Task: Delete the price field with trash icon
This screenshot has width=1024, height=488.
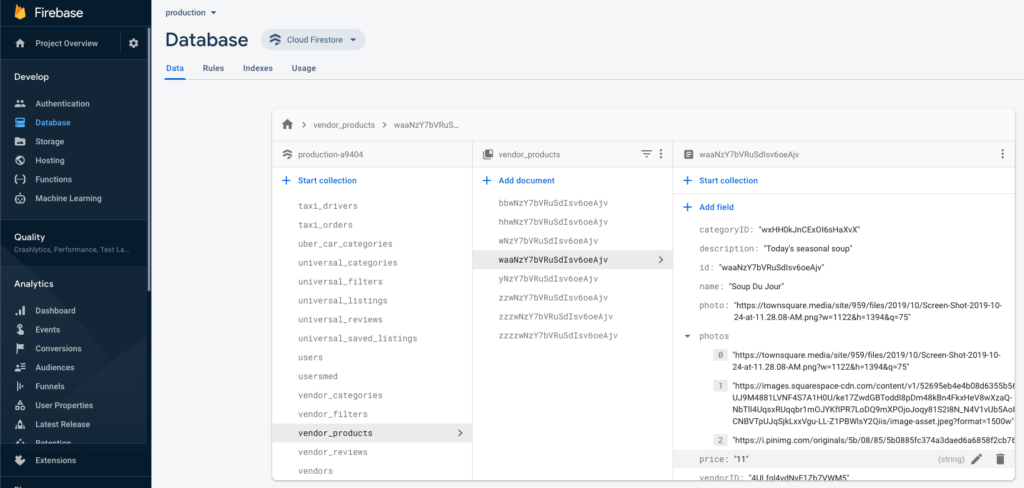Action: pyautogui.click(x=999, y=459)
